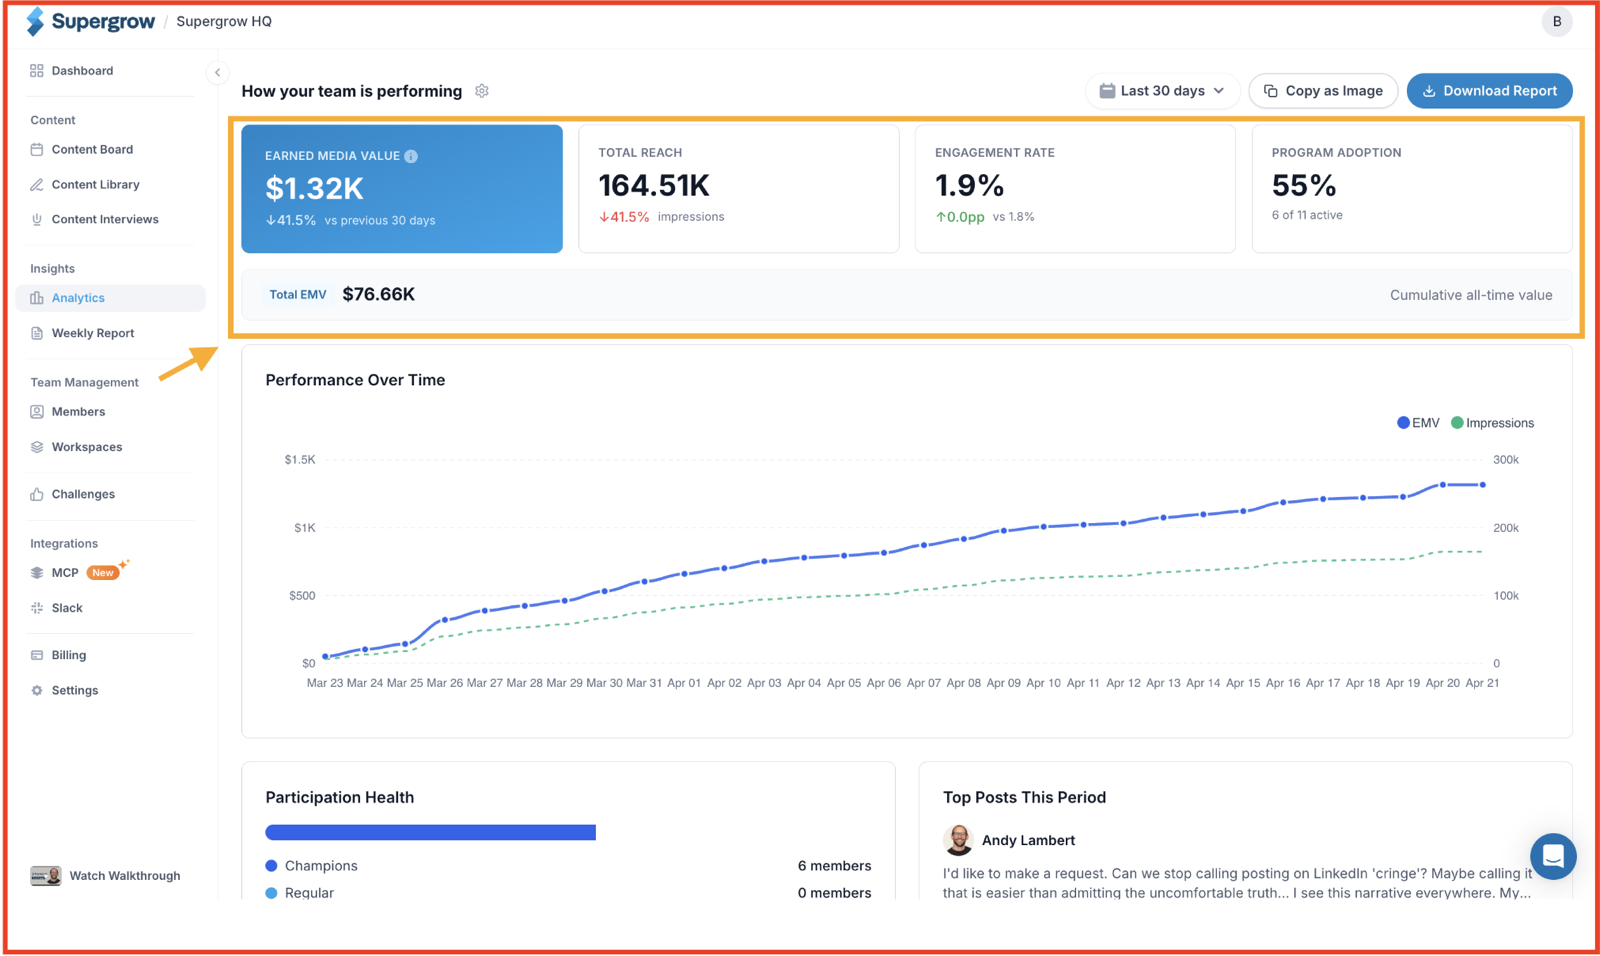Click the Participation Health progress bar
The height and width of the screenshot is (956, 1600).
pos(430,833)
